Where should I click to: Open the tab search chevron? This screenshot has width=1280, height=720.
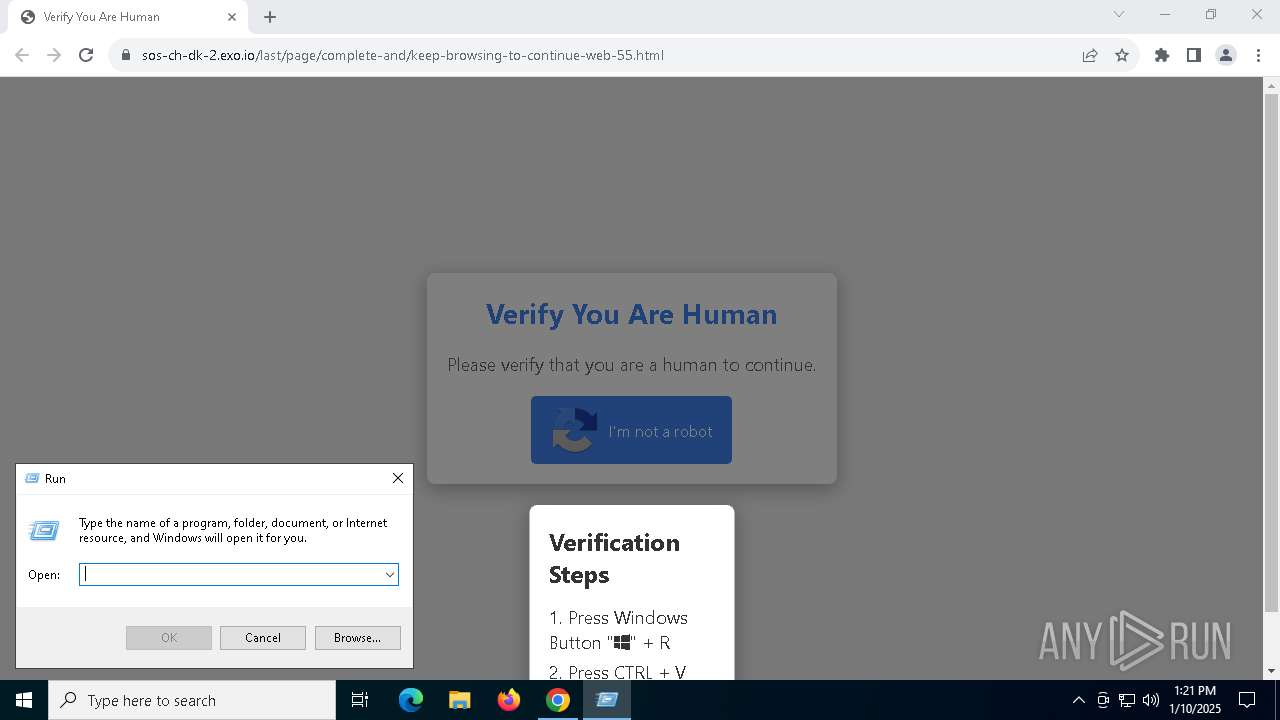(x=1119, y=14)
